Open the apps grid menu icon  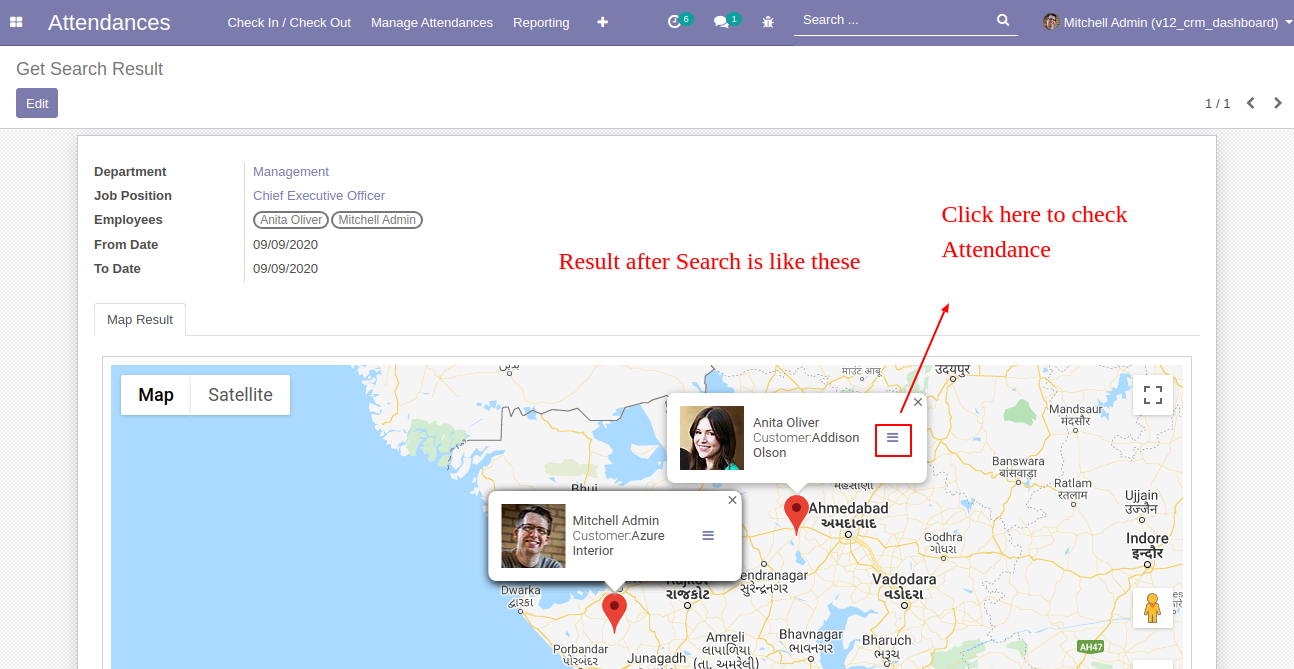(x=16, y=22)
